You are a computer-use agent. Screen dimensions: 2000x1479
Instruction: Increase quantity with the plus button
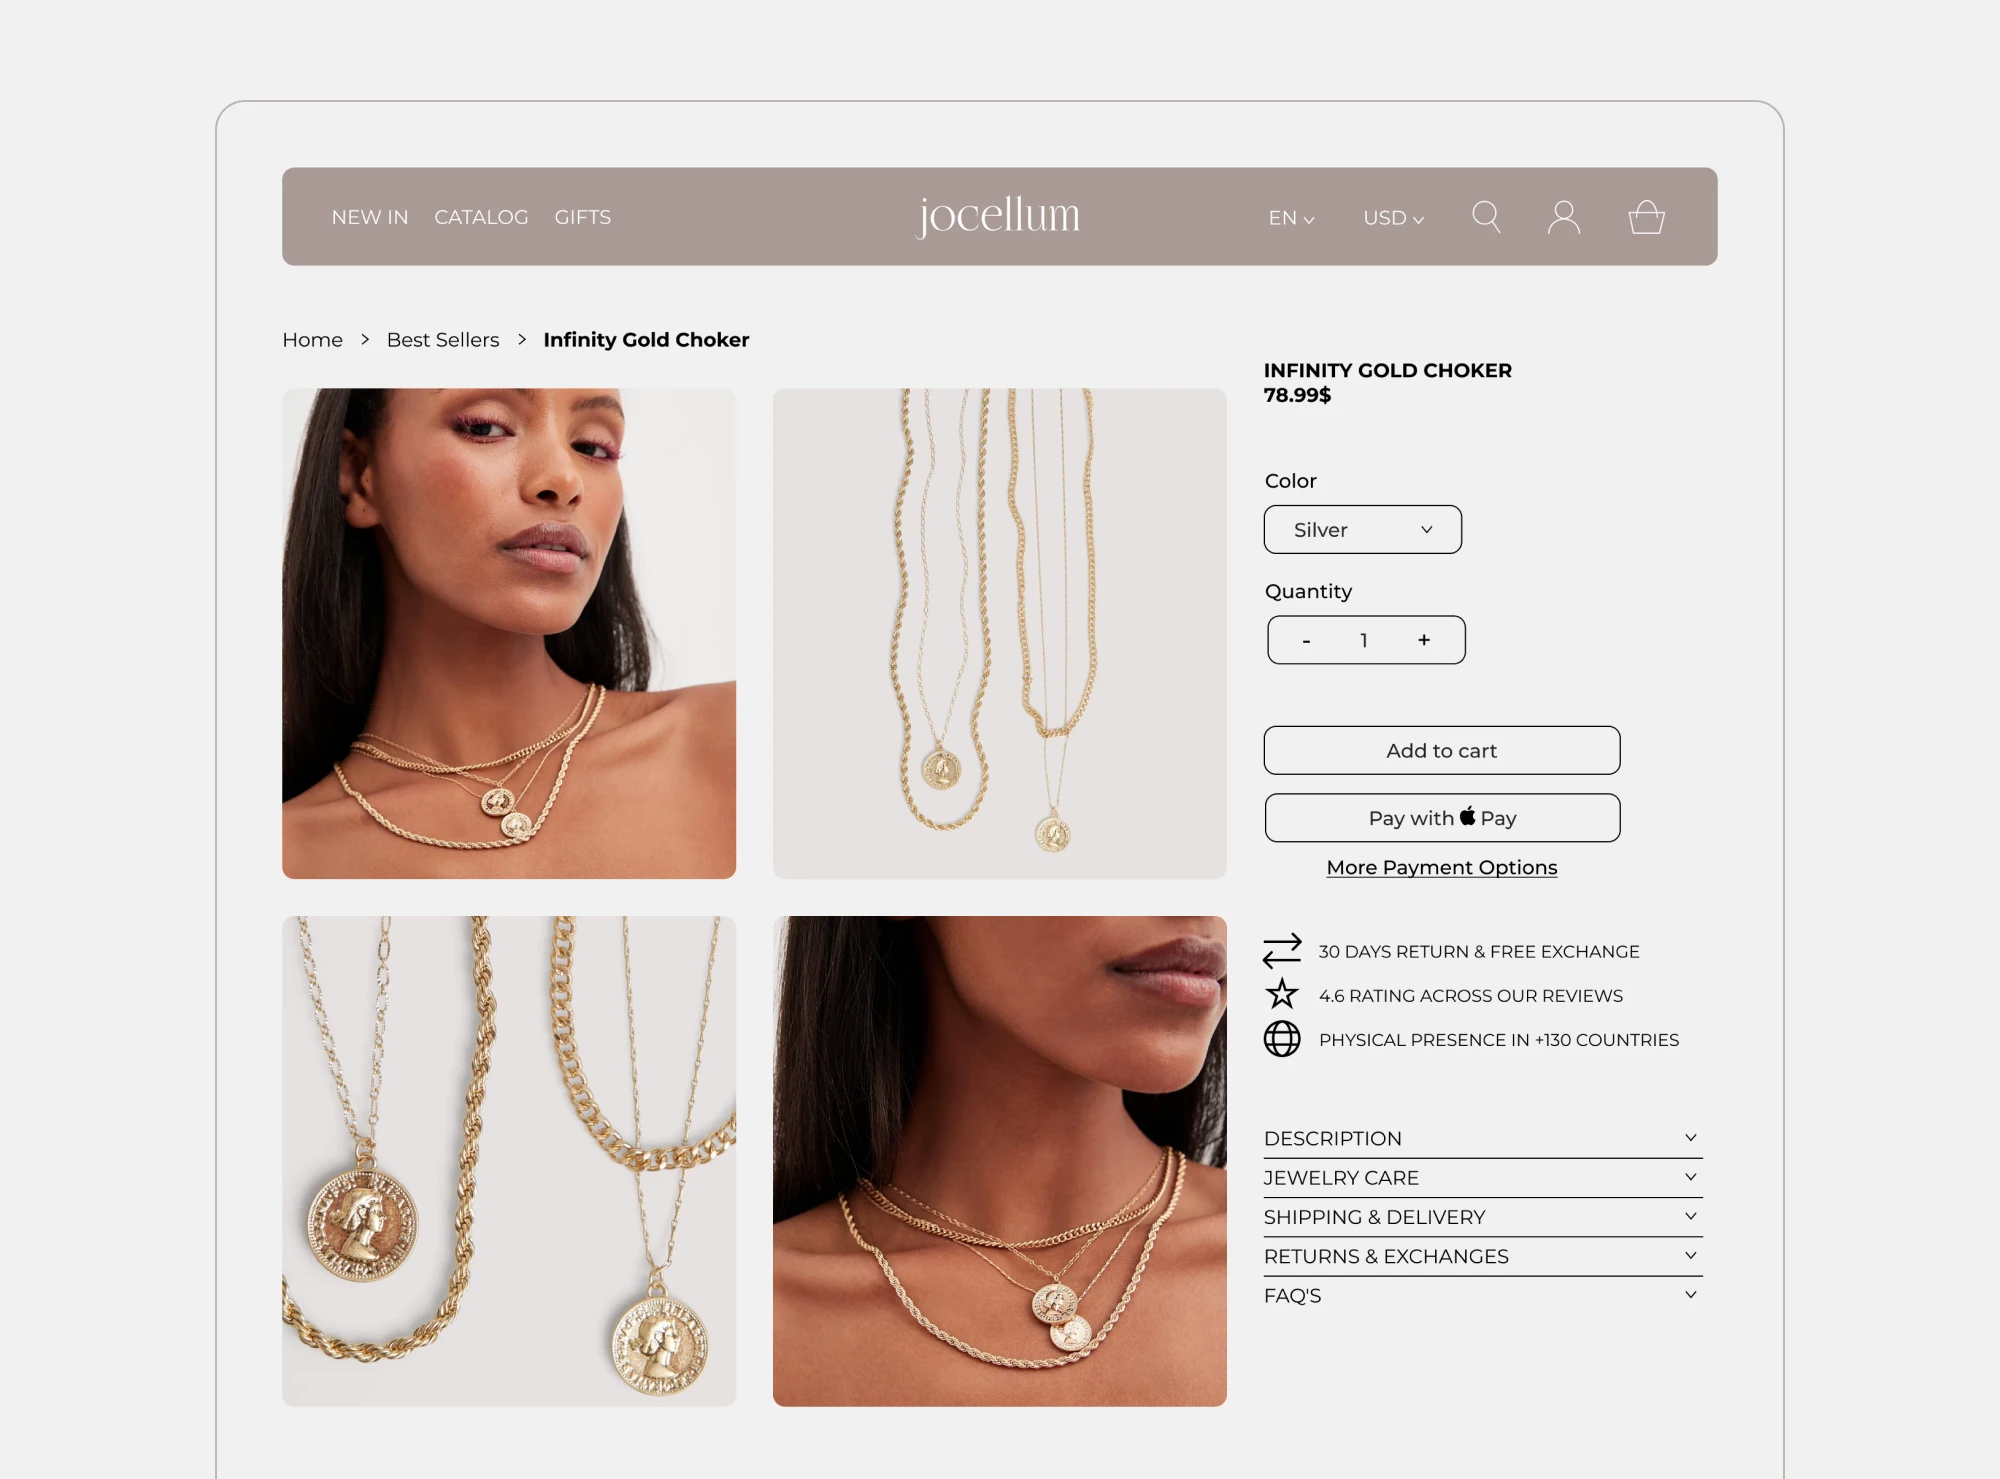point(1424,640)
